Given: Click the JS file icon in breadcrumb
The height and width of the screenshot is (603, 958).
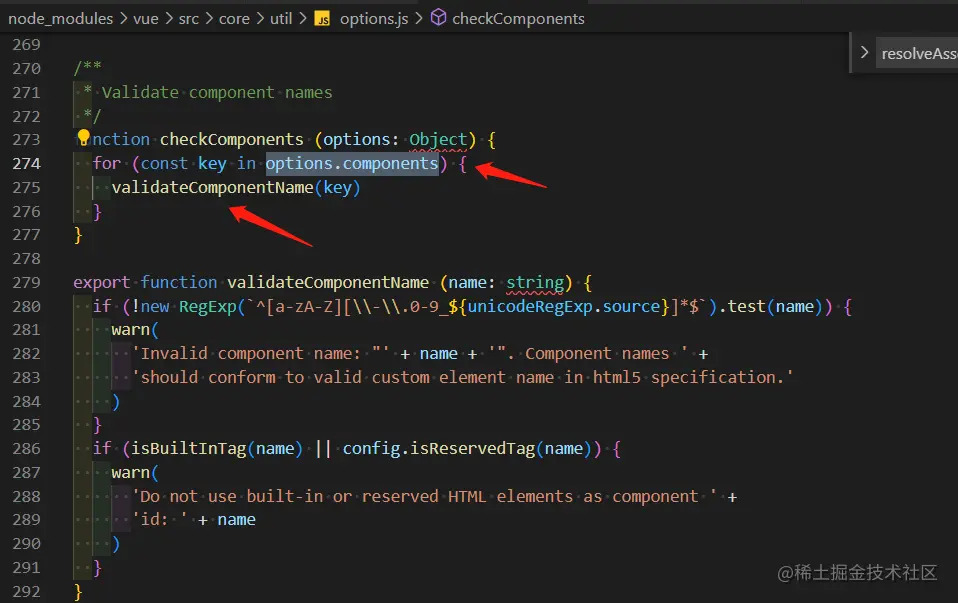Looking at the screenshot, I should pyautogui.click(x=322, y=19).
